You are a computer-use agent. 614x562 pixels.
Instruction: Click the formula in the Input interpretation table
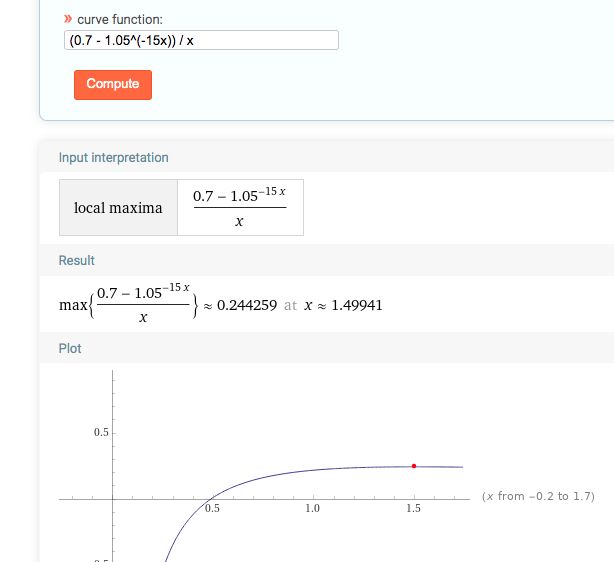(x=240, y=207)
